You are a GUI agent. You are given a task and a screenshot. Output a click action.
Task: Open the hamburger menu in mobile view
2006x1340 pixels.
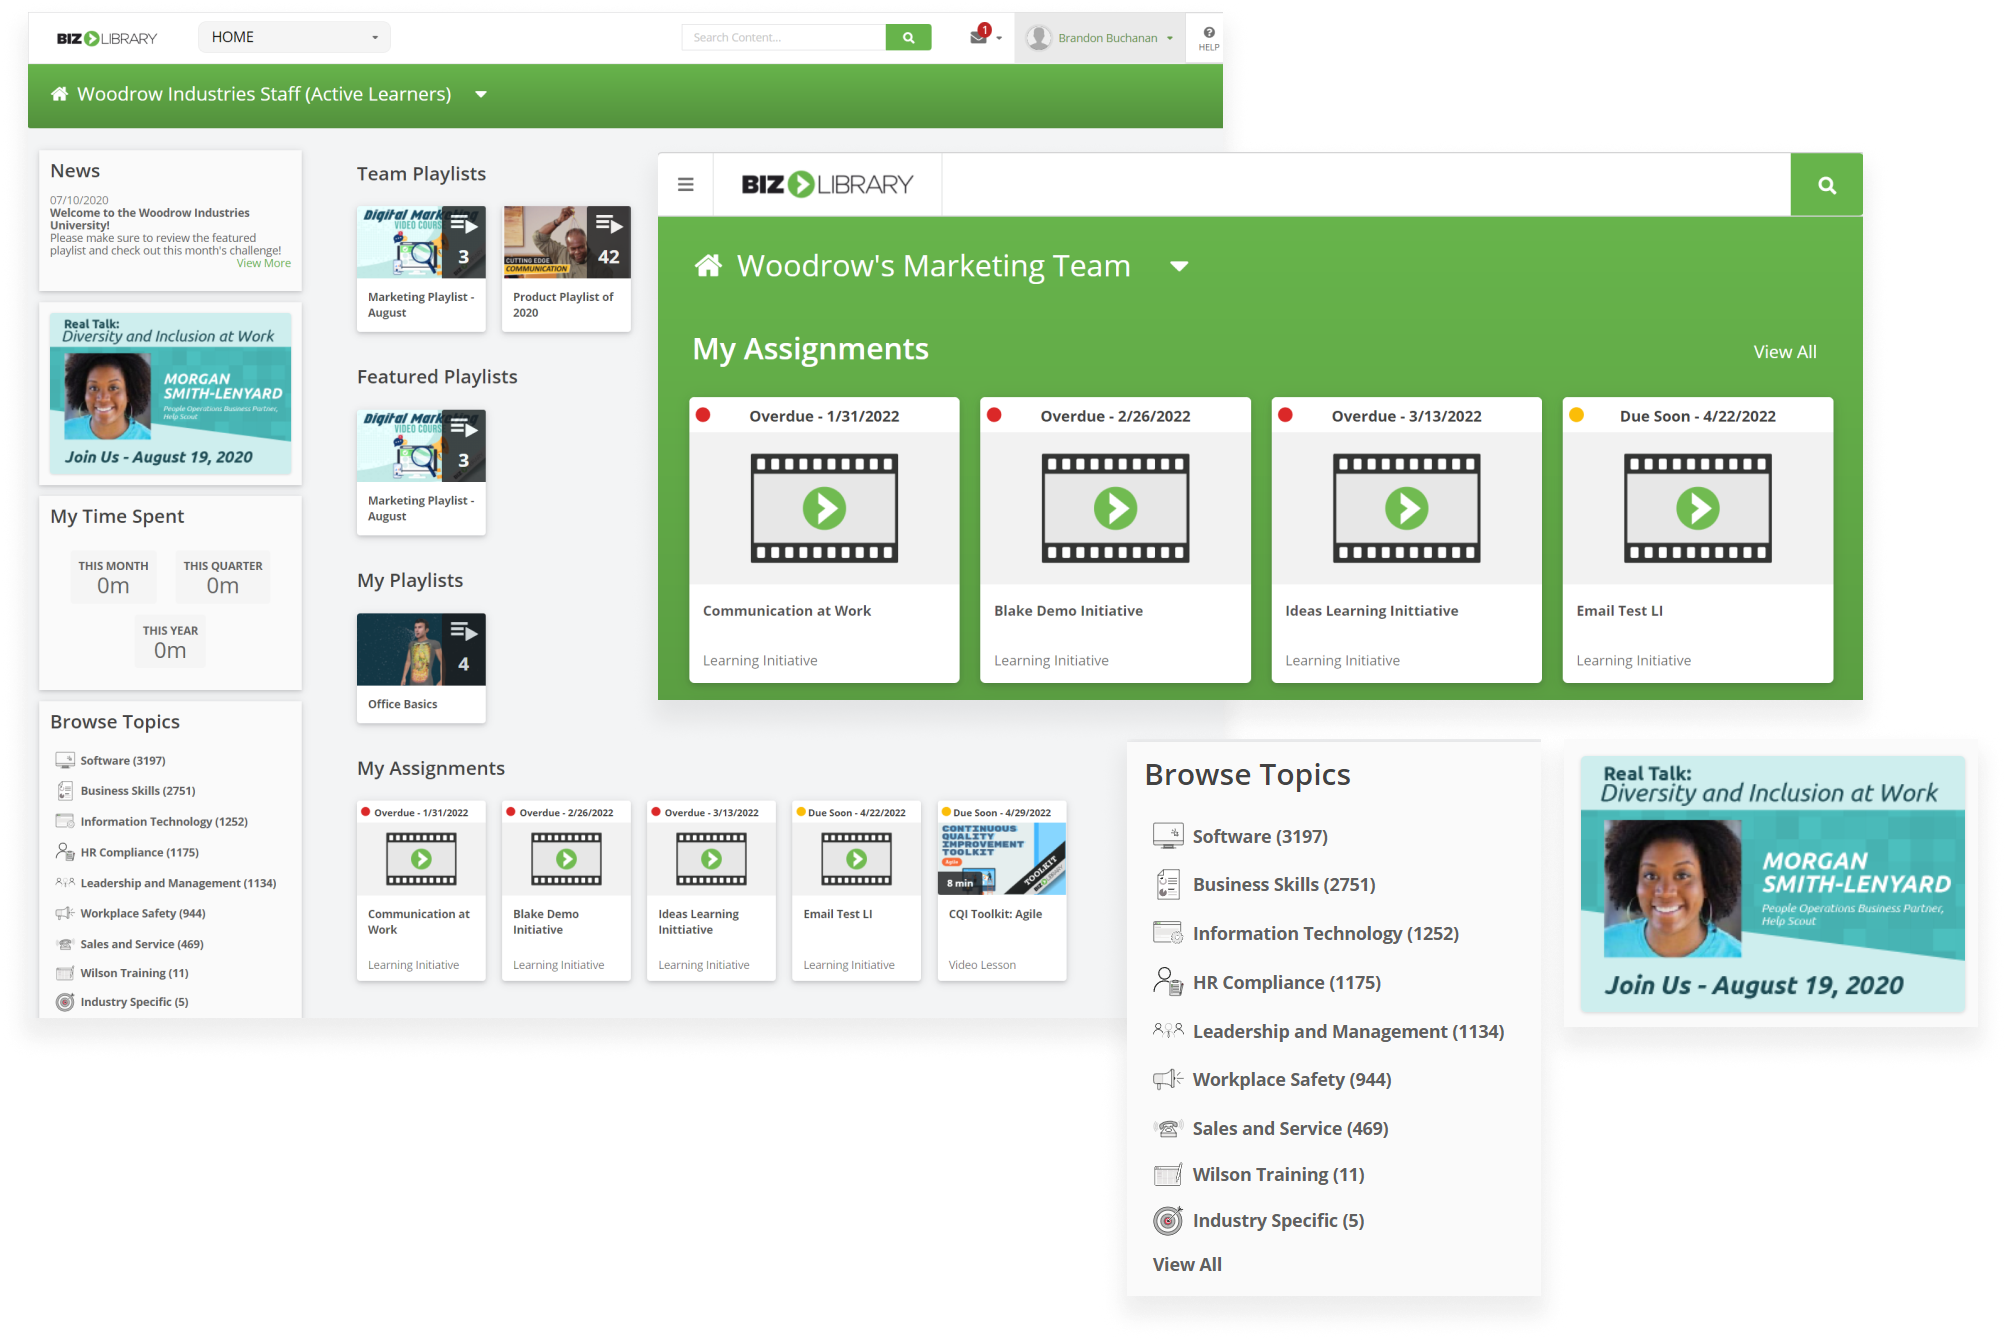[x=686, y=184]
